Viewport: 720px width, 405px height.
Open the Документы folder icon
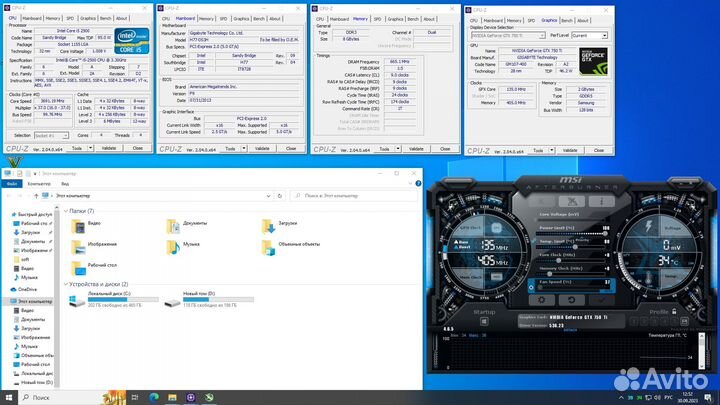click(173, 226)
